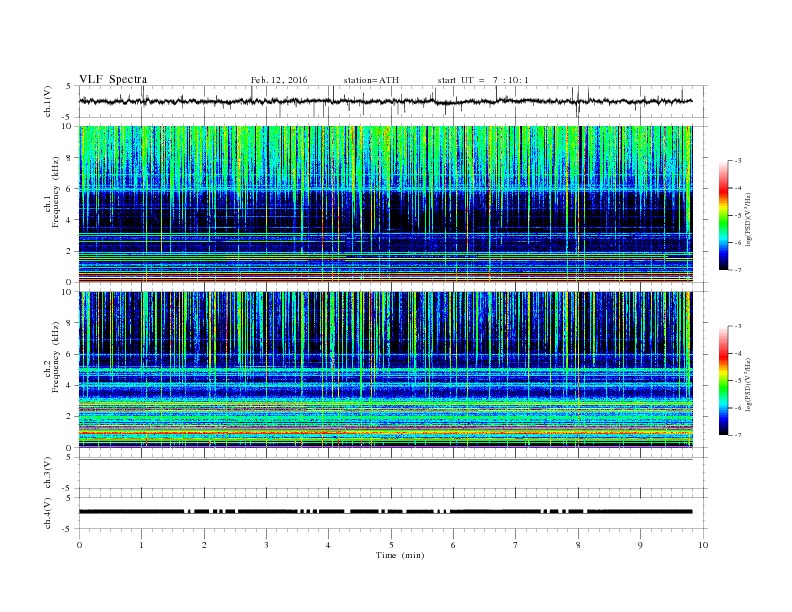Viewport: 792px width, 612px height.
Task: Click the "8" kHz tick of ch.2 spectrogram
Action: point(69,323)
